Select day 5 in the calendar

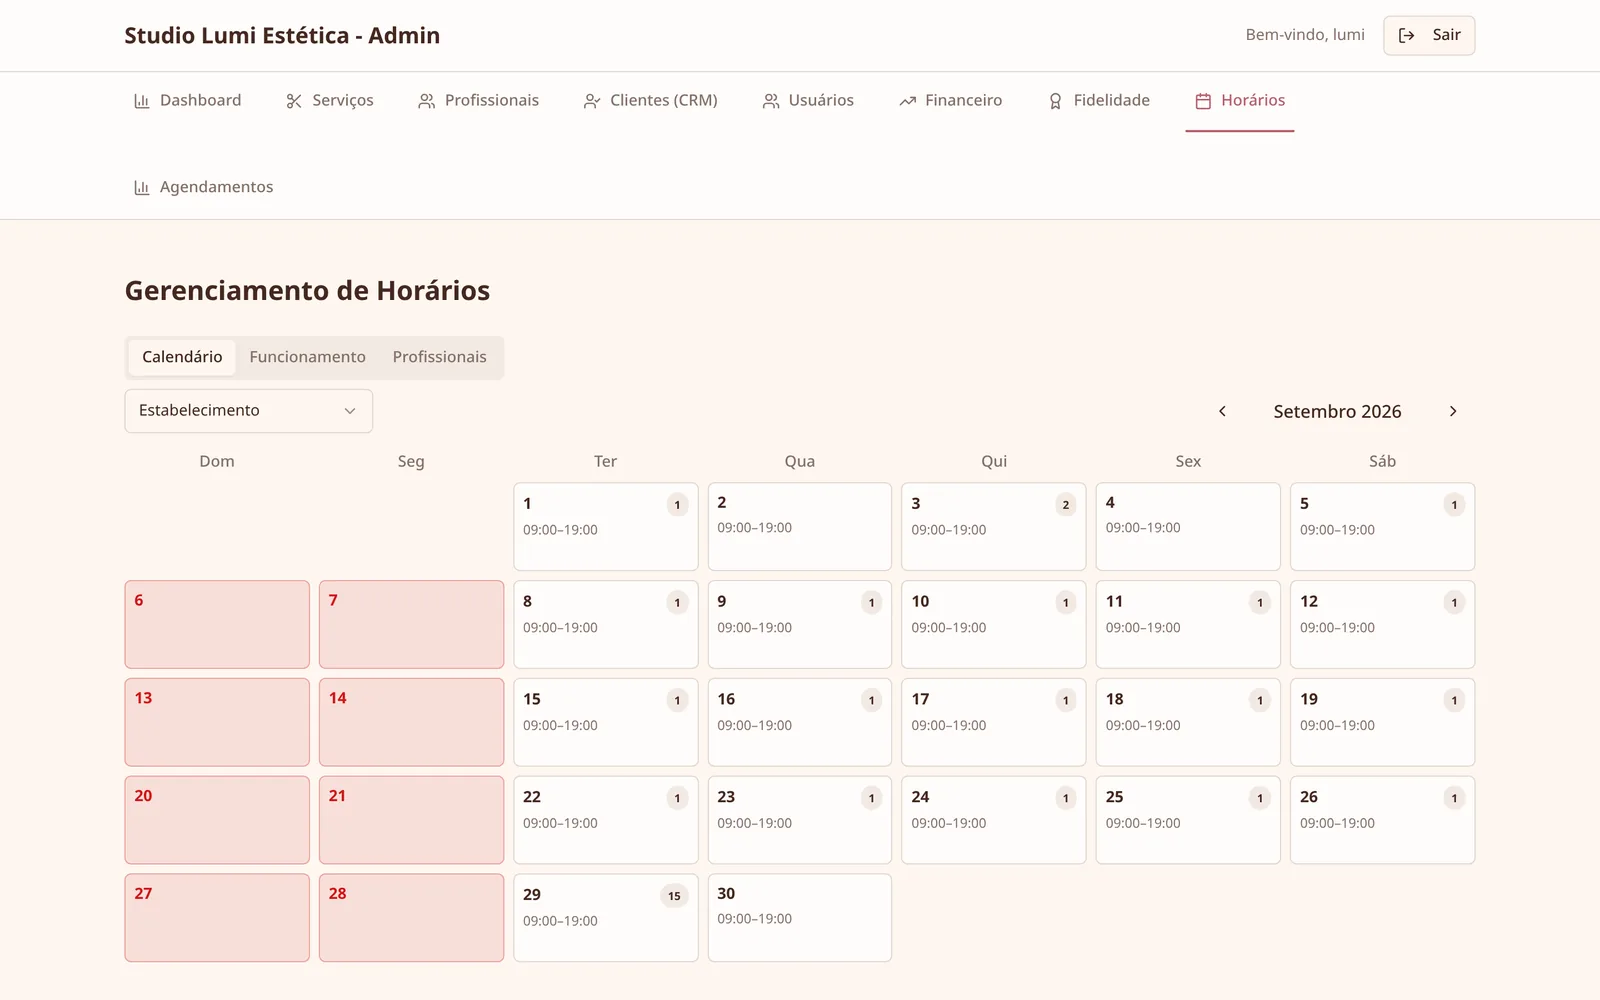click(1382, 527)
